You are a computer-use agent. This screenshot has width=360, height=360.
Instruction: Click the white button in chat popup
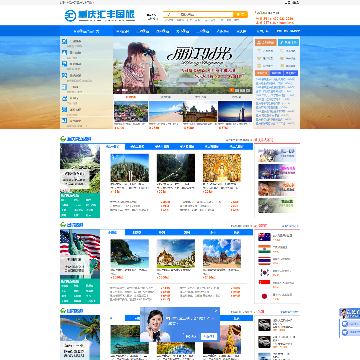(209, 336)
